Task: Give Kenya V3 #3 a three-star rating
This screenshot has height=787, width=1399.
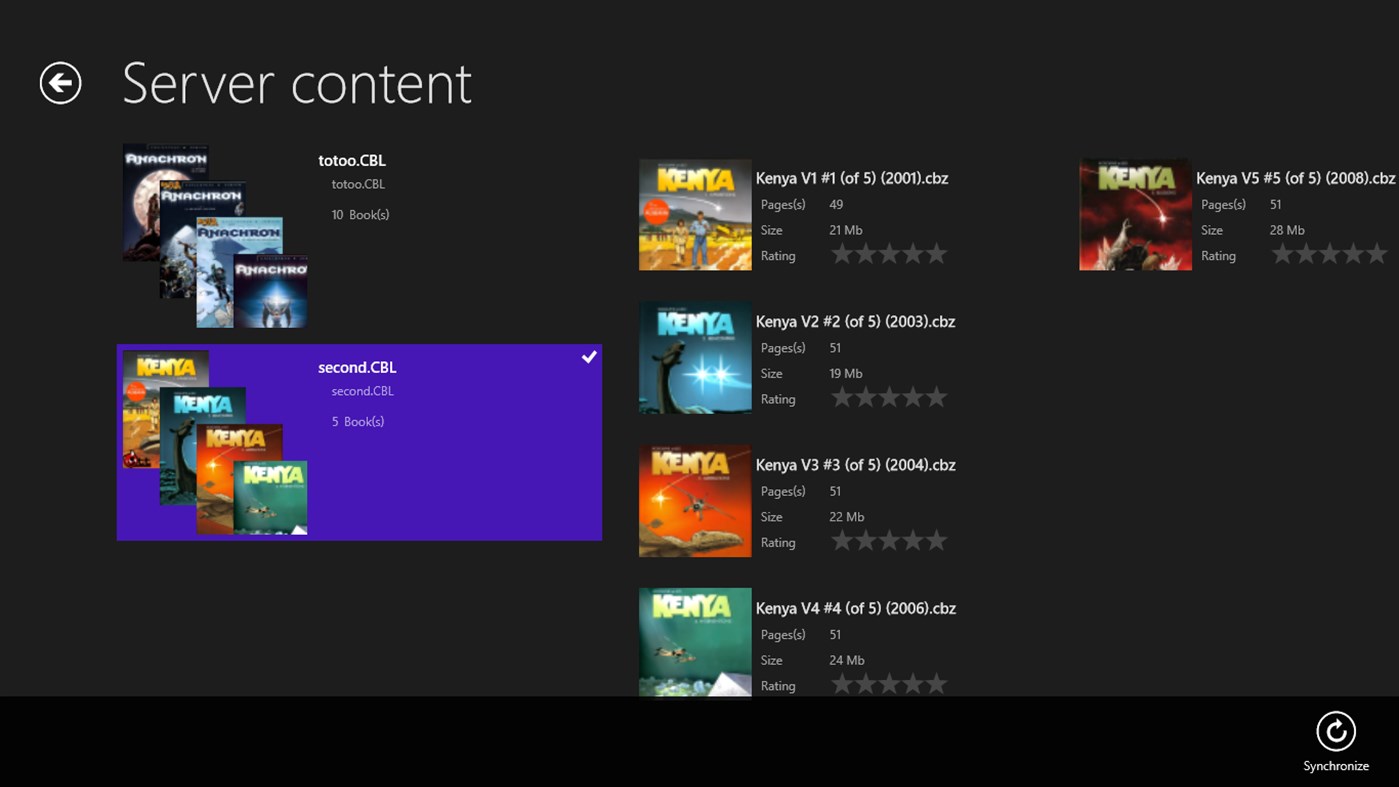Action: pos(889,539)
